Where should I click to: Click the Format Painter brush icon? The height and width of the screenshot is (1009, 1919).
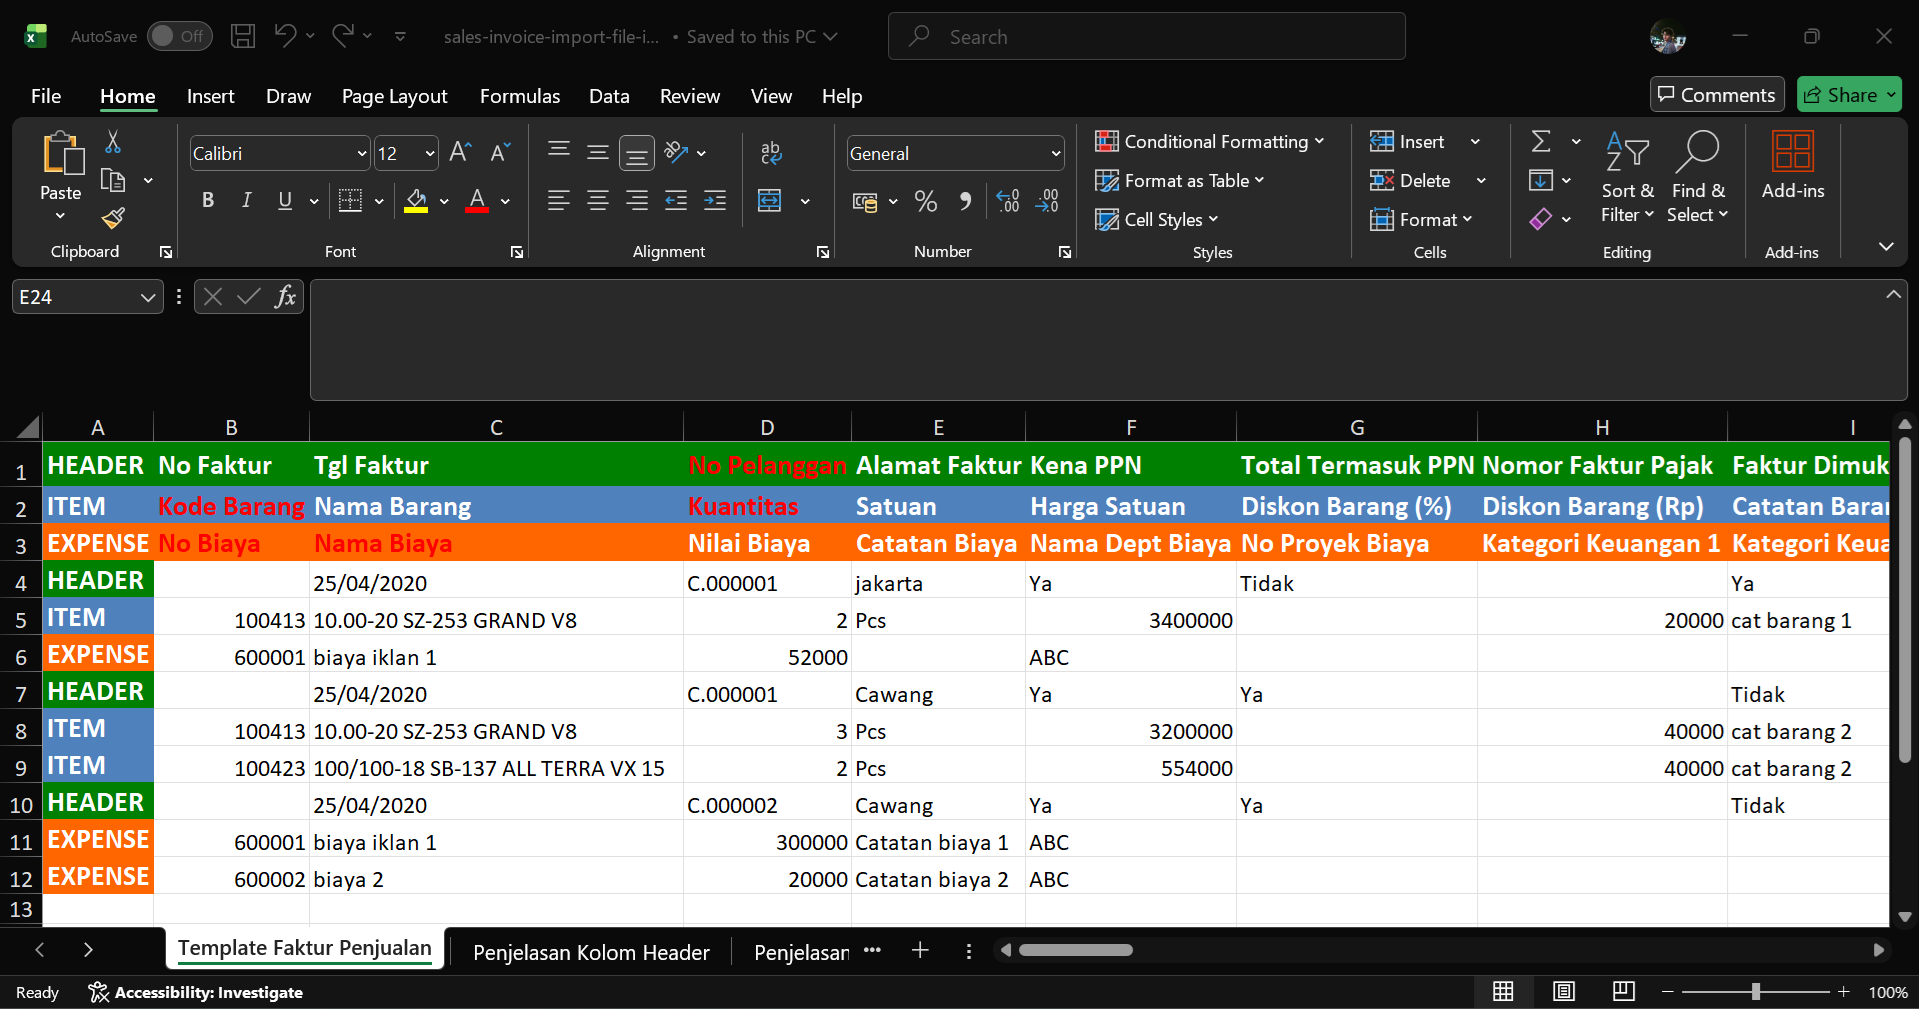[x=113, y=218]
